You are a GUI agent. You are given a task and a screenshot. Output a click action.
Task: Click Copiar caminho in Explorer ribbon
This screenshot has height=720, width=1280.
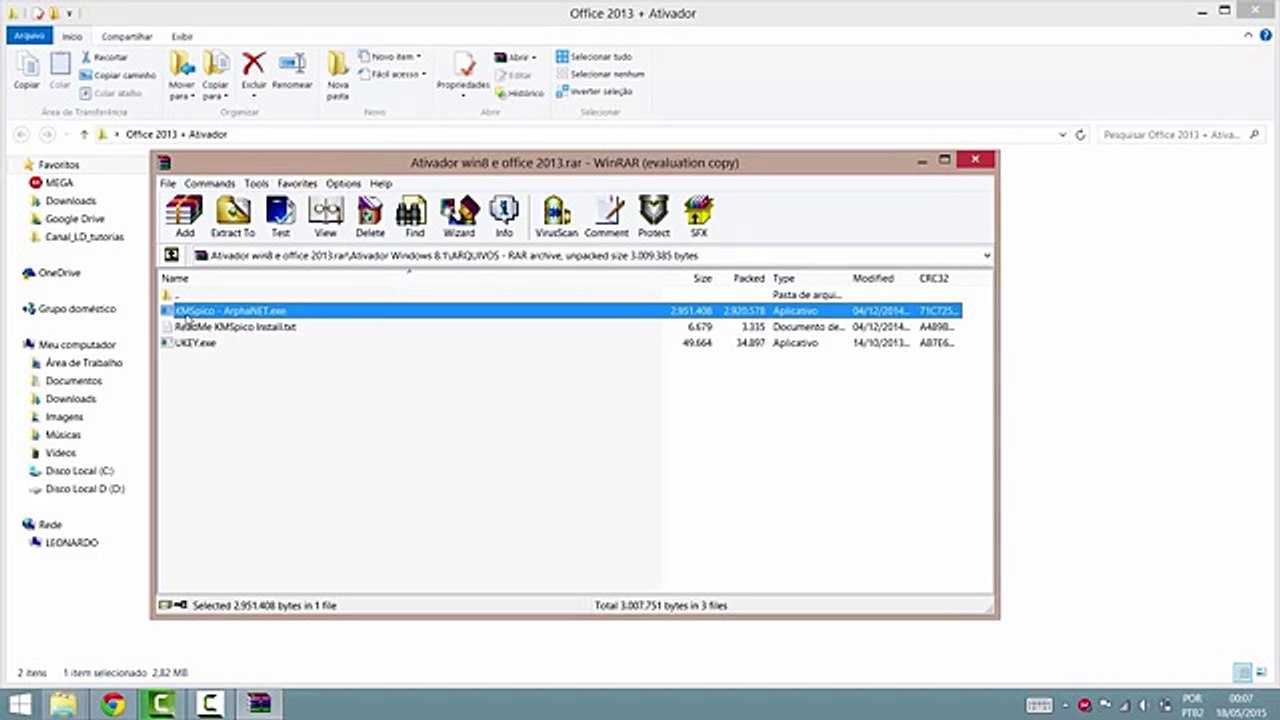[117, 75]
